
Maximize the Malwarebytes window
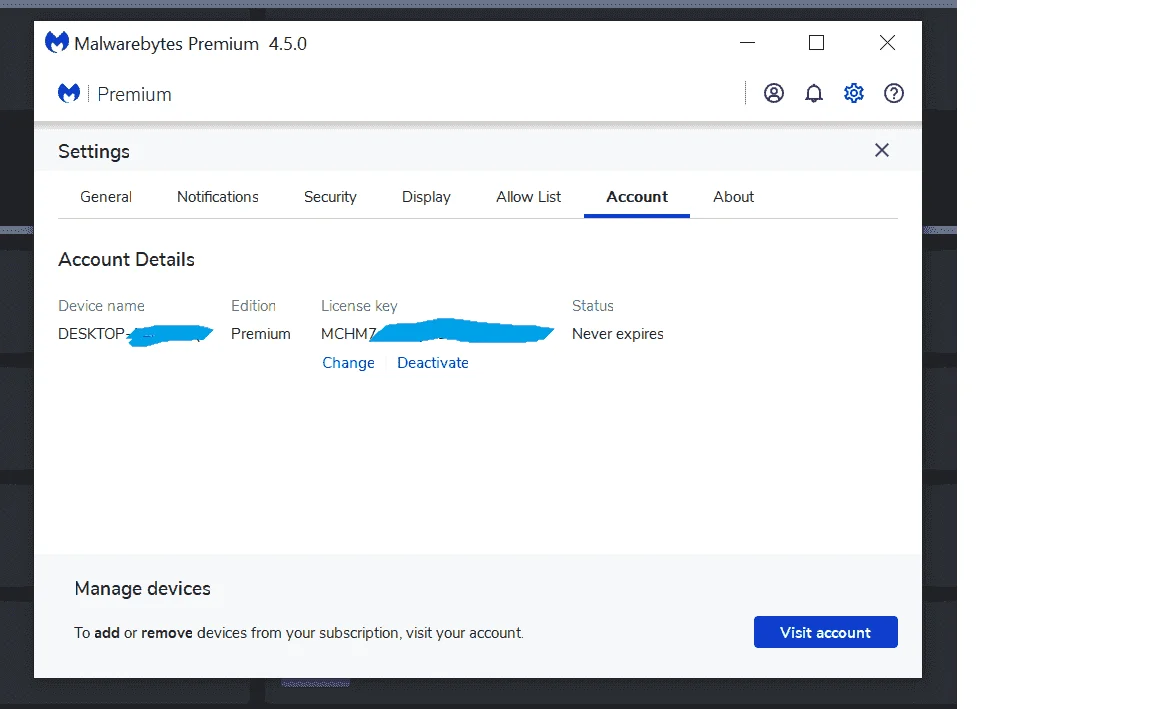pyautogui.click(x=816, y=43)
